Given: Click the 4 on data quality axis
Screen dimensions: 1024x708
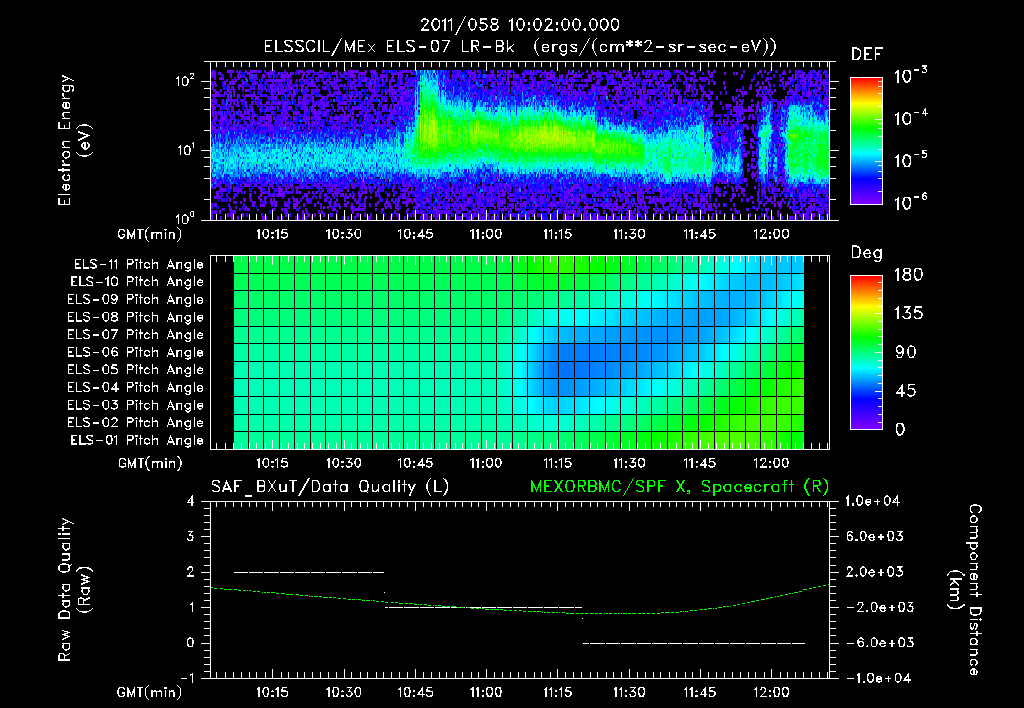Looking at the screenshot, I should click(x=190, y=501).
